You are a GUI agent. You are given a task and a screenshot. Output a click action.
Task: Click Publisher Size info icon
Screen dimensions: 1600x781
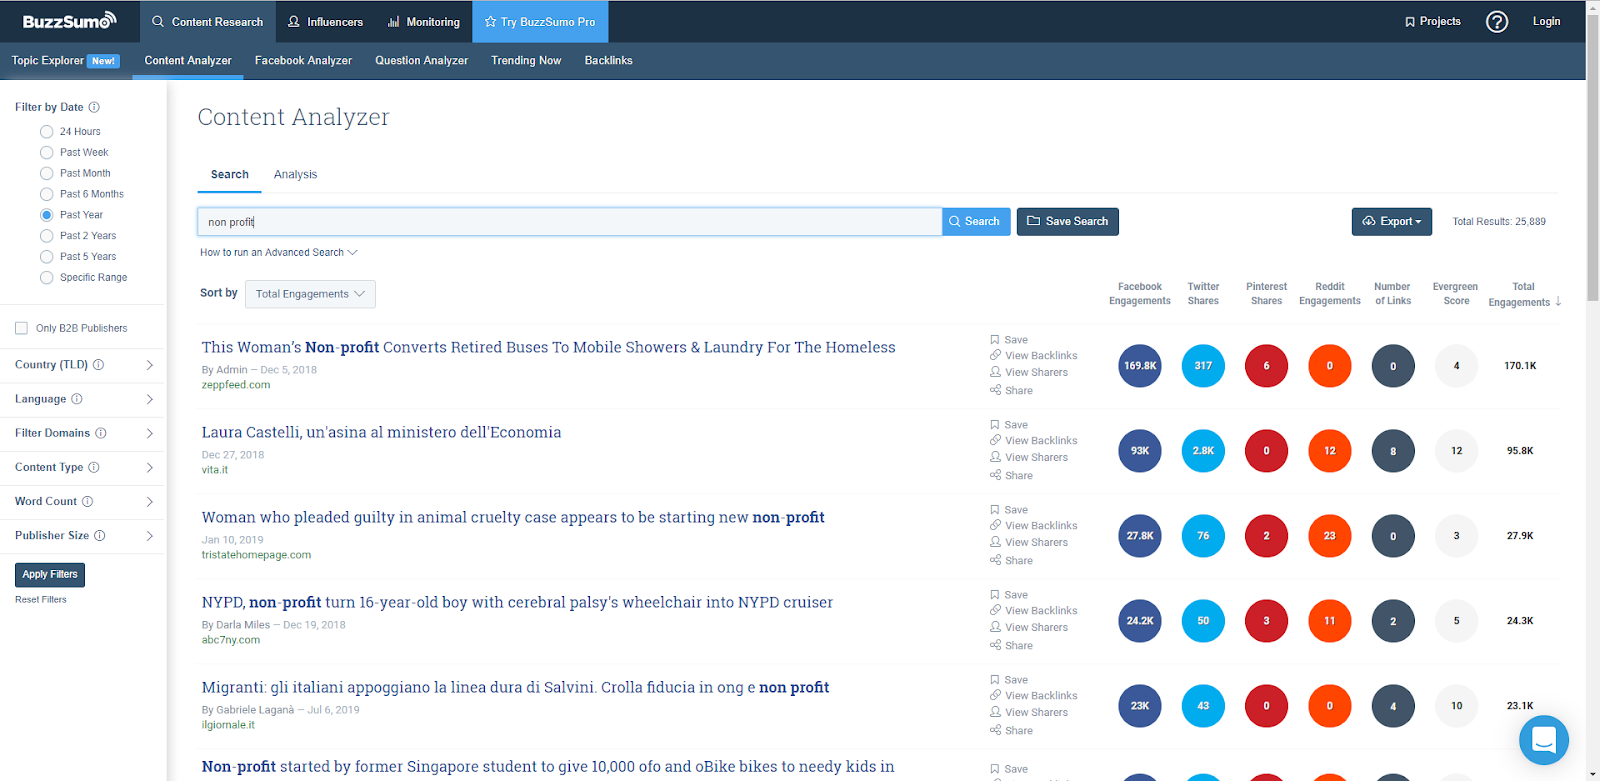[x=100, y=535]
